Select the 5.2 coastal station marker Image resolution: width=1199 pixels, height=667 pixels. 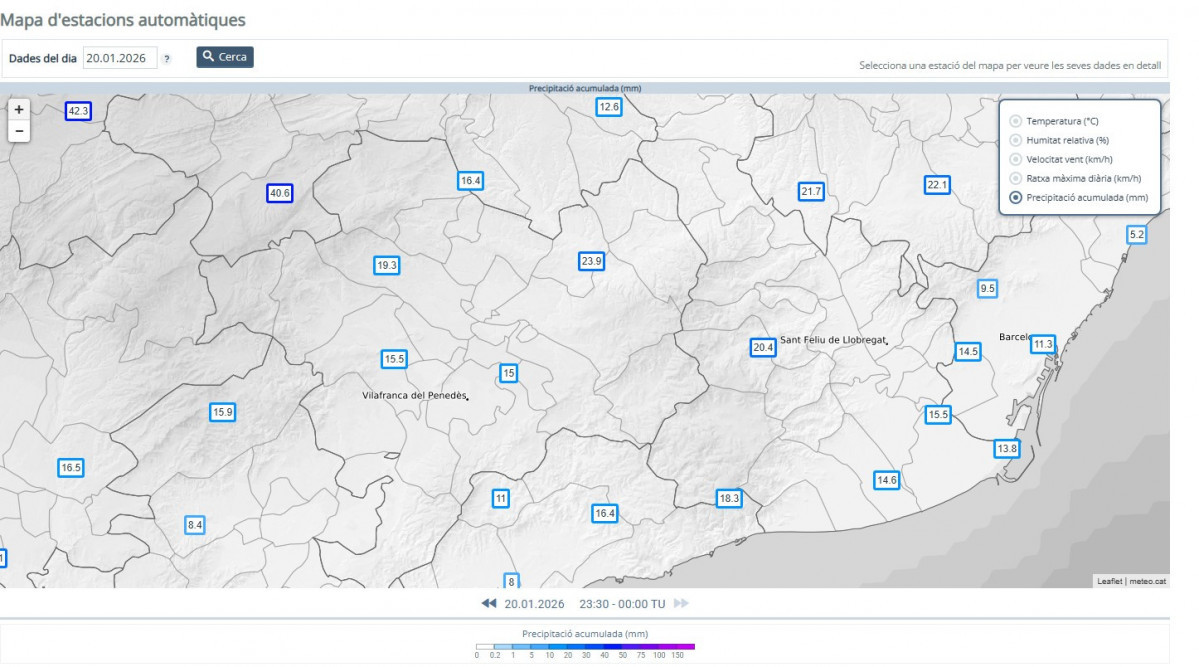tap(1136, 235)
